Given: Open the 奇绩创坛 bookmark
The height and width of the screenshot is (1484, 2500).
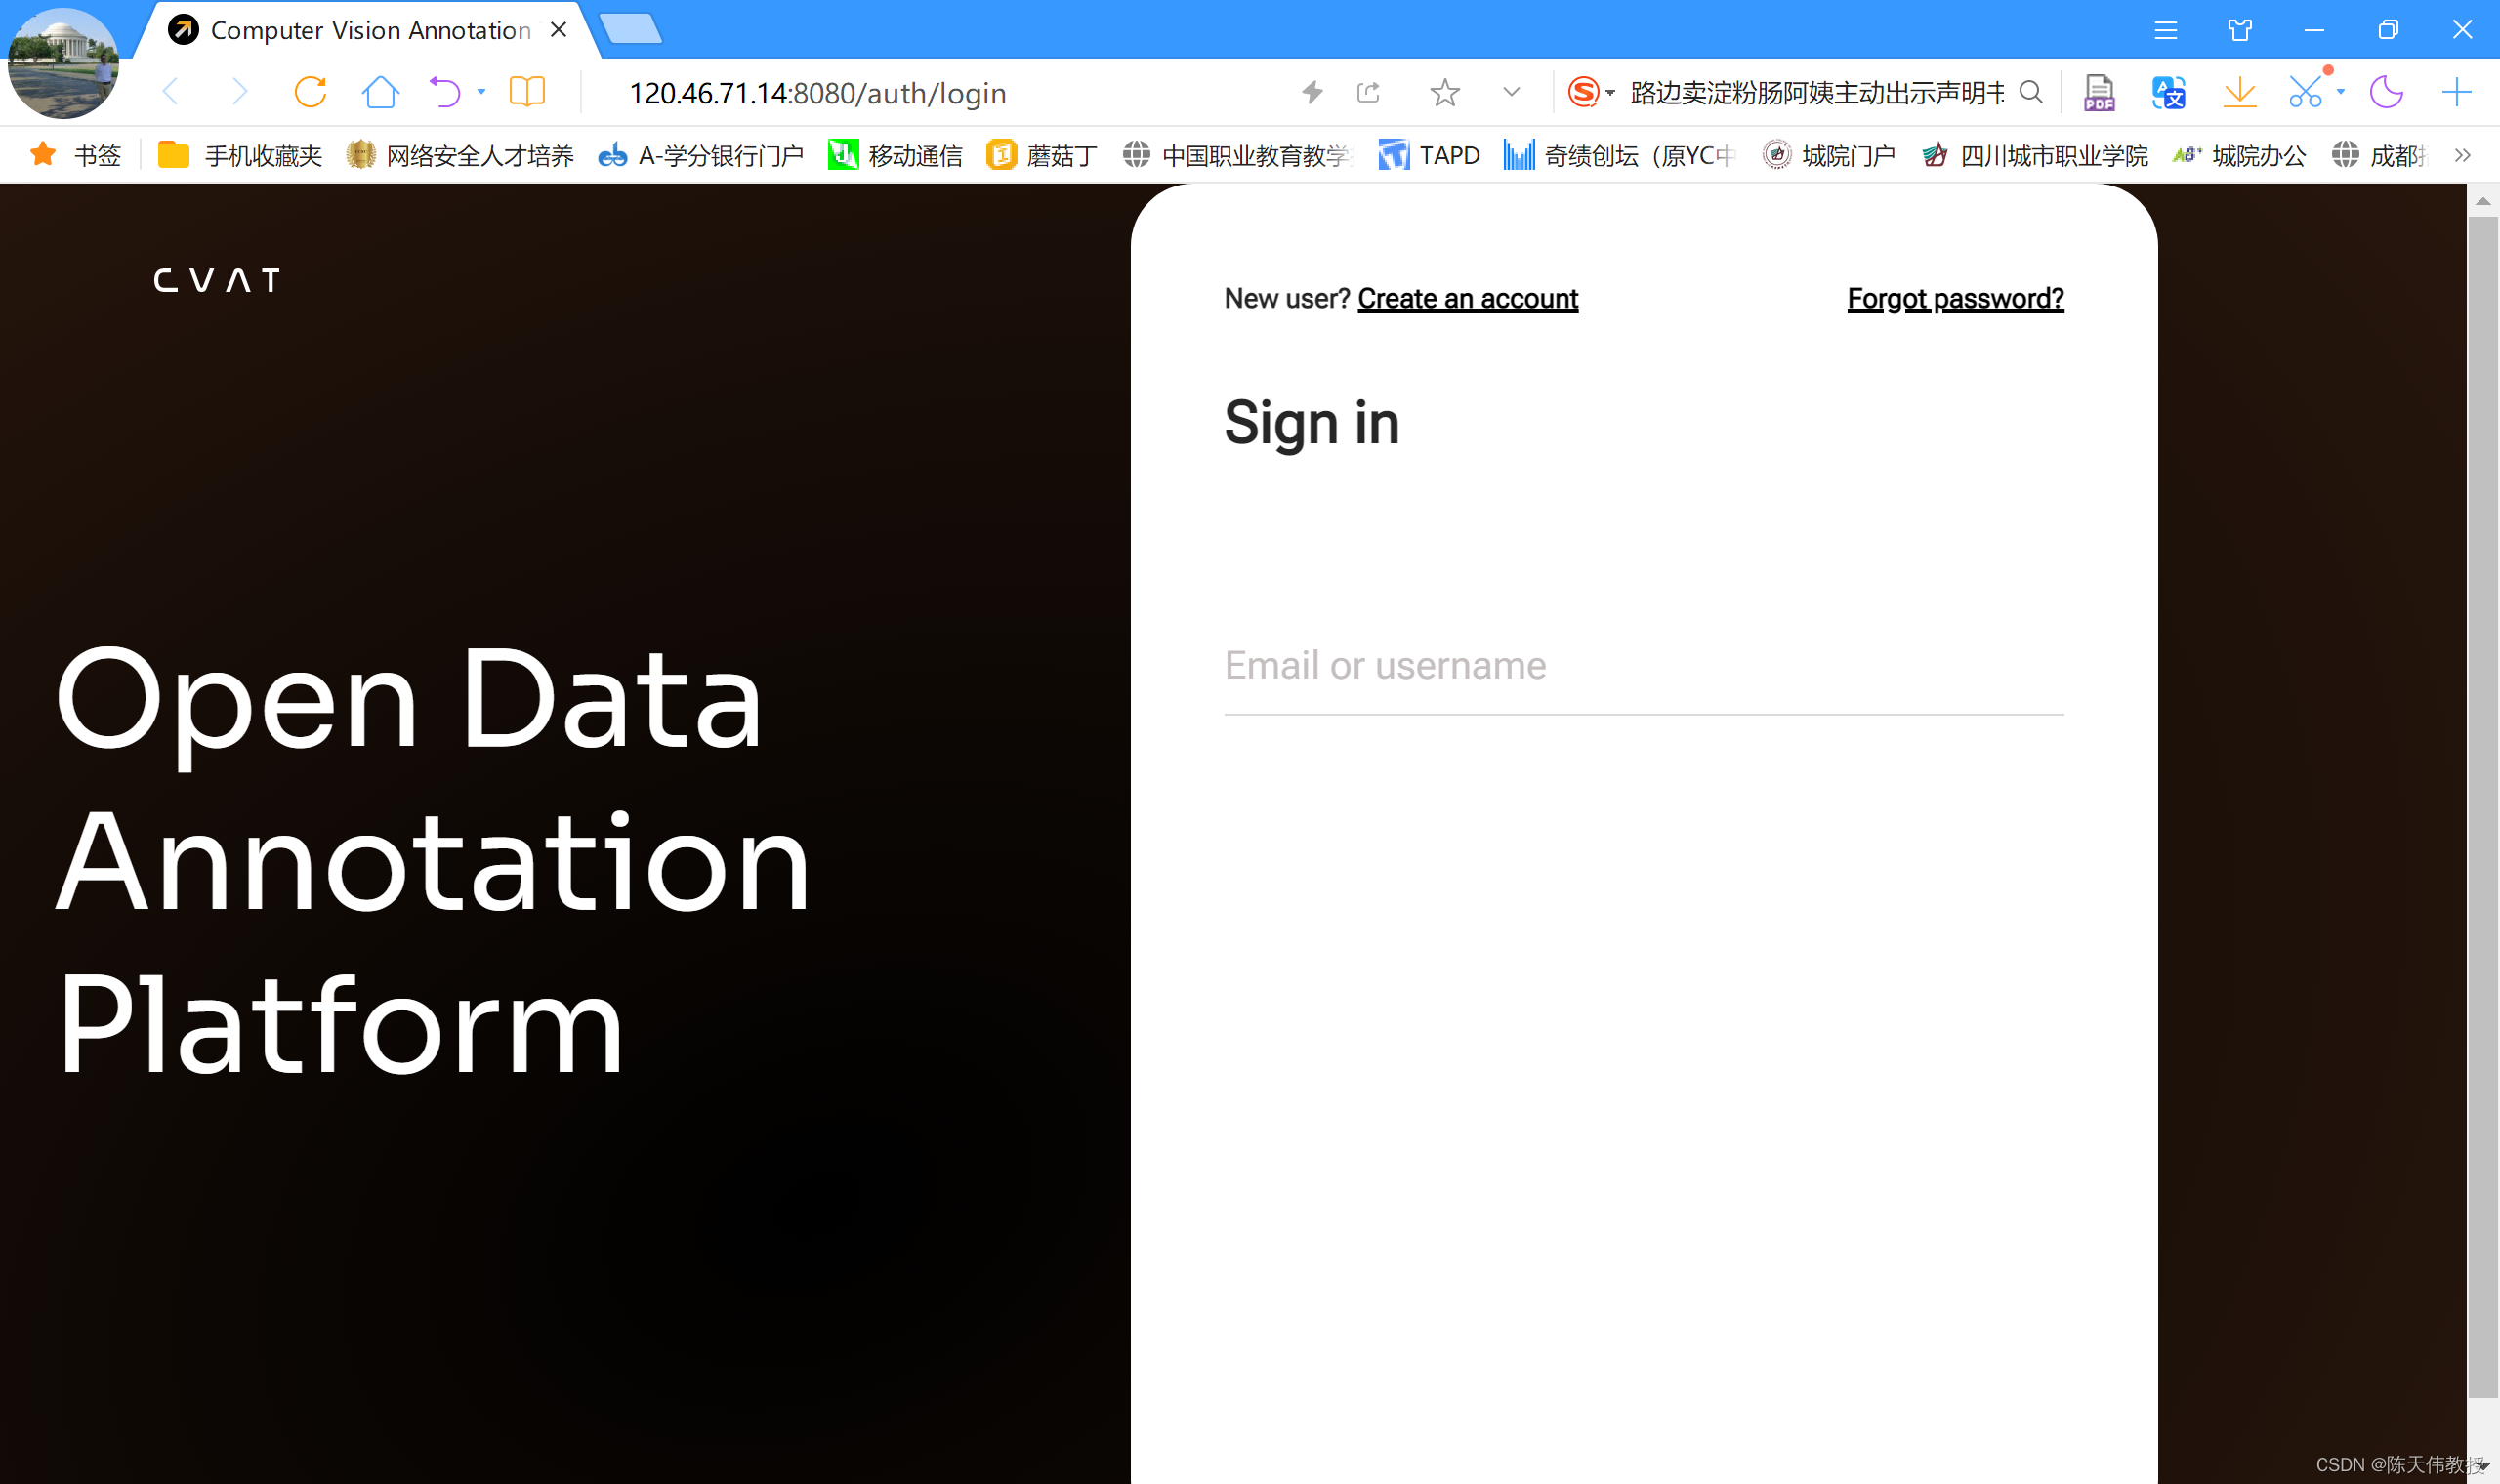Looking at the screenshot, I should [1618, 155].
